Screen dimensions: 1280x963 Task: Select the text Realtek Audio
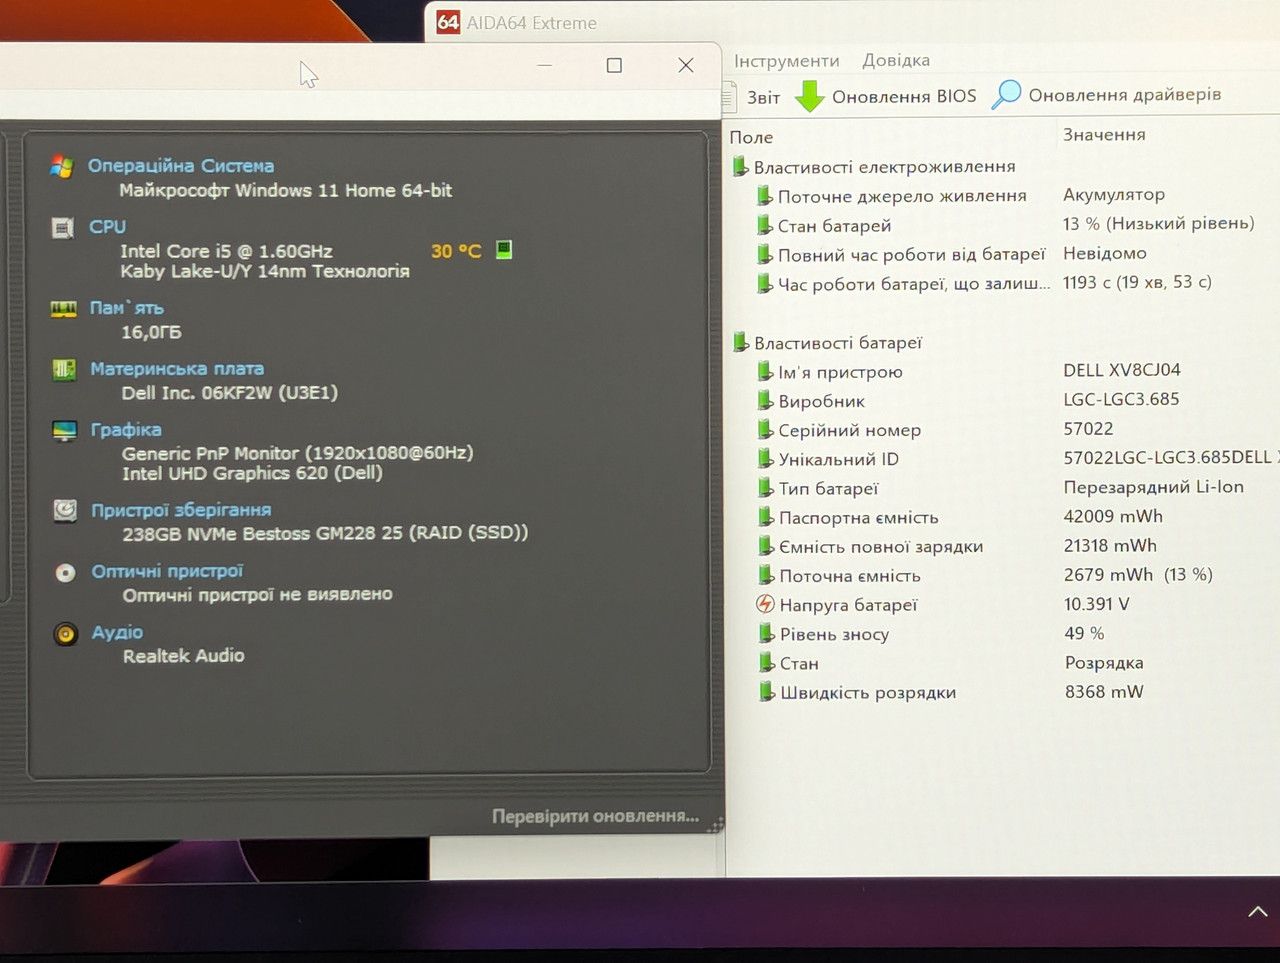(x=184, y=656)
